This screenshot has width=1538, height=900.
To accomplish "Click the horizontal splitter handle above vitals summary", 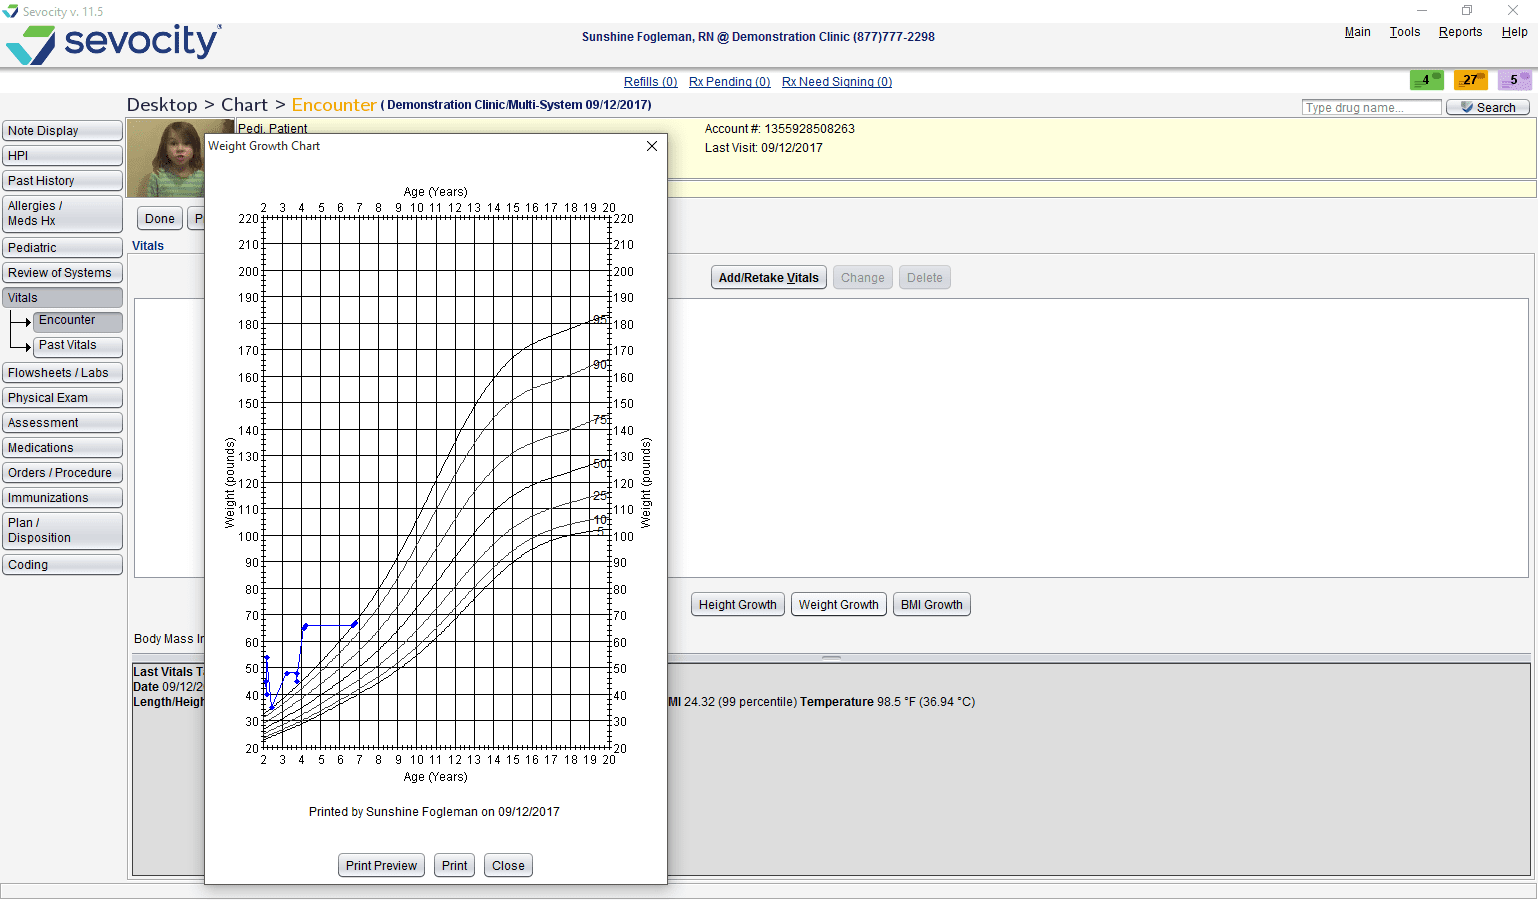I will tap(831, 658).
